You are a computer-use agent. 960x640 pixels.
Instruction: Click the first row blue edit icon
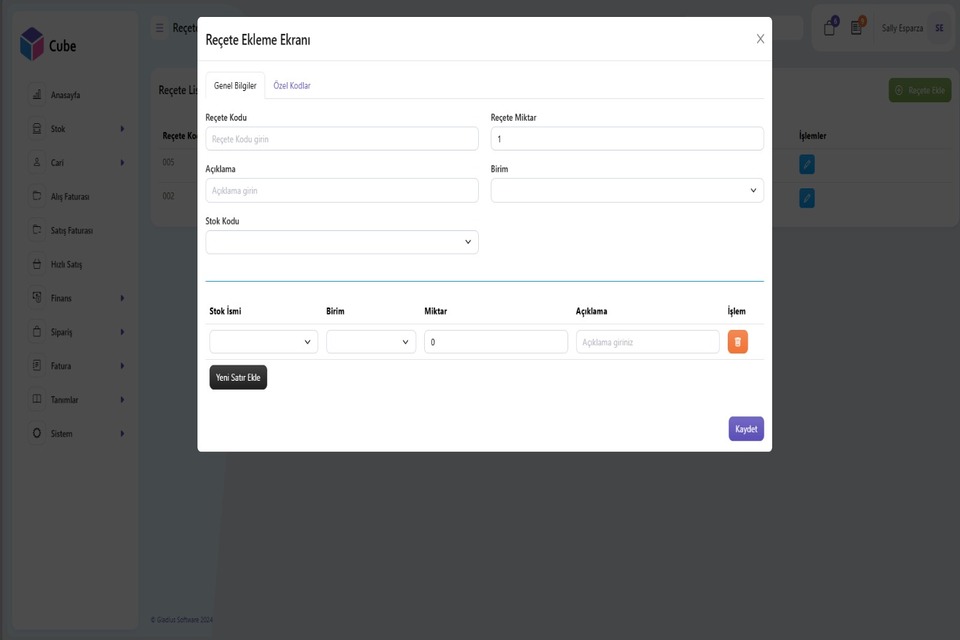tap(806, 164)
